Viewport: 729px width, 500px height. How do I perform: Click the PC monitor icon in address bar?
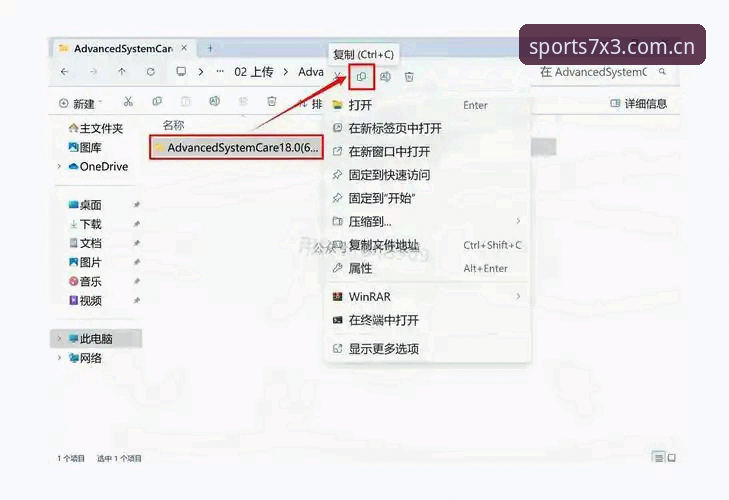(181, 72)
